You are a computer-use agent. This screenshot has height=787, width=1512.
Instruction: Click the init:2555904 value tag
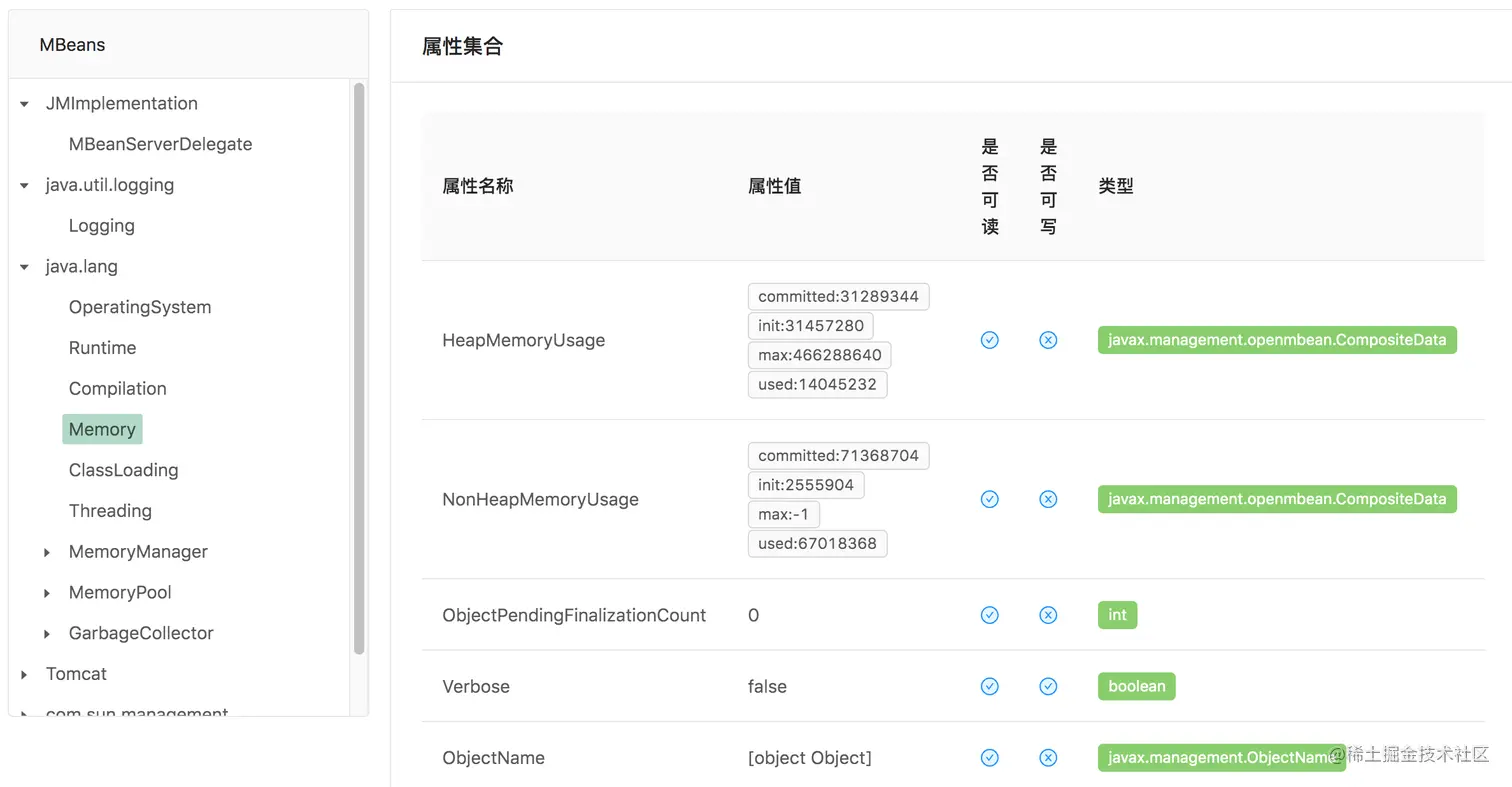pos(806,485)
